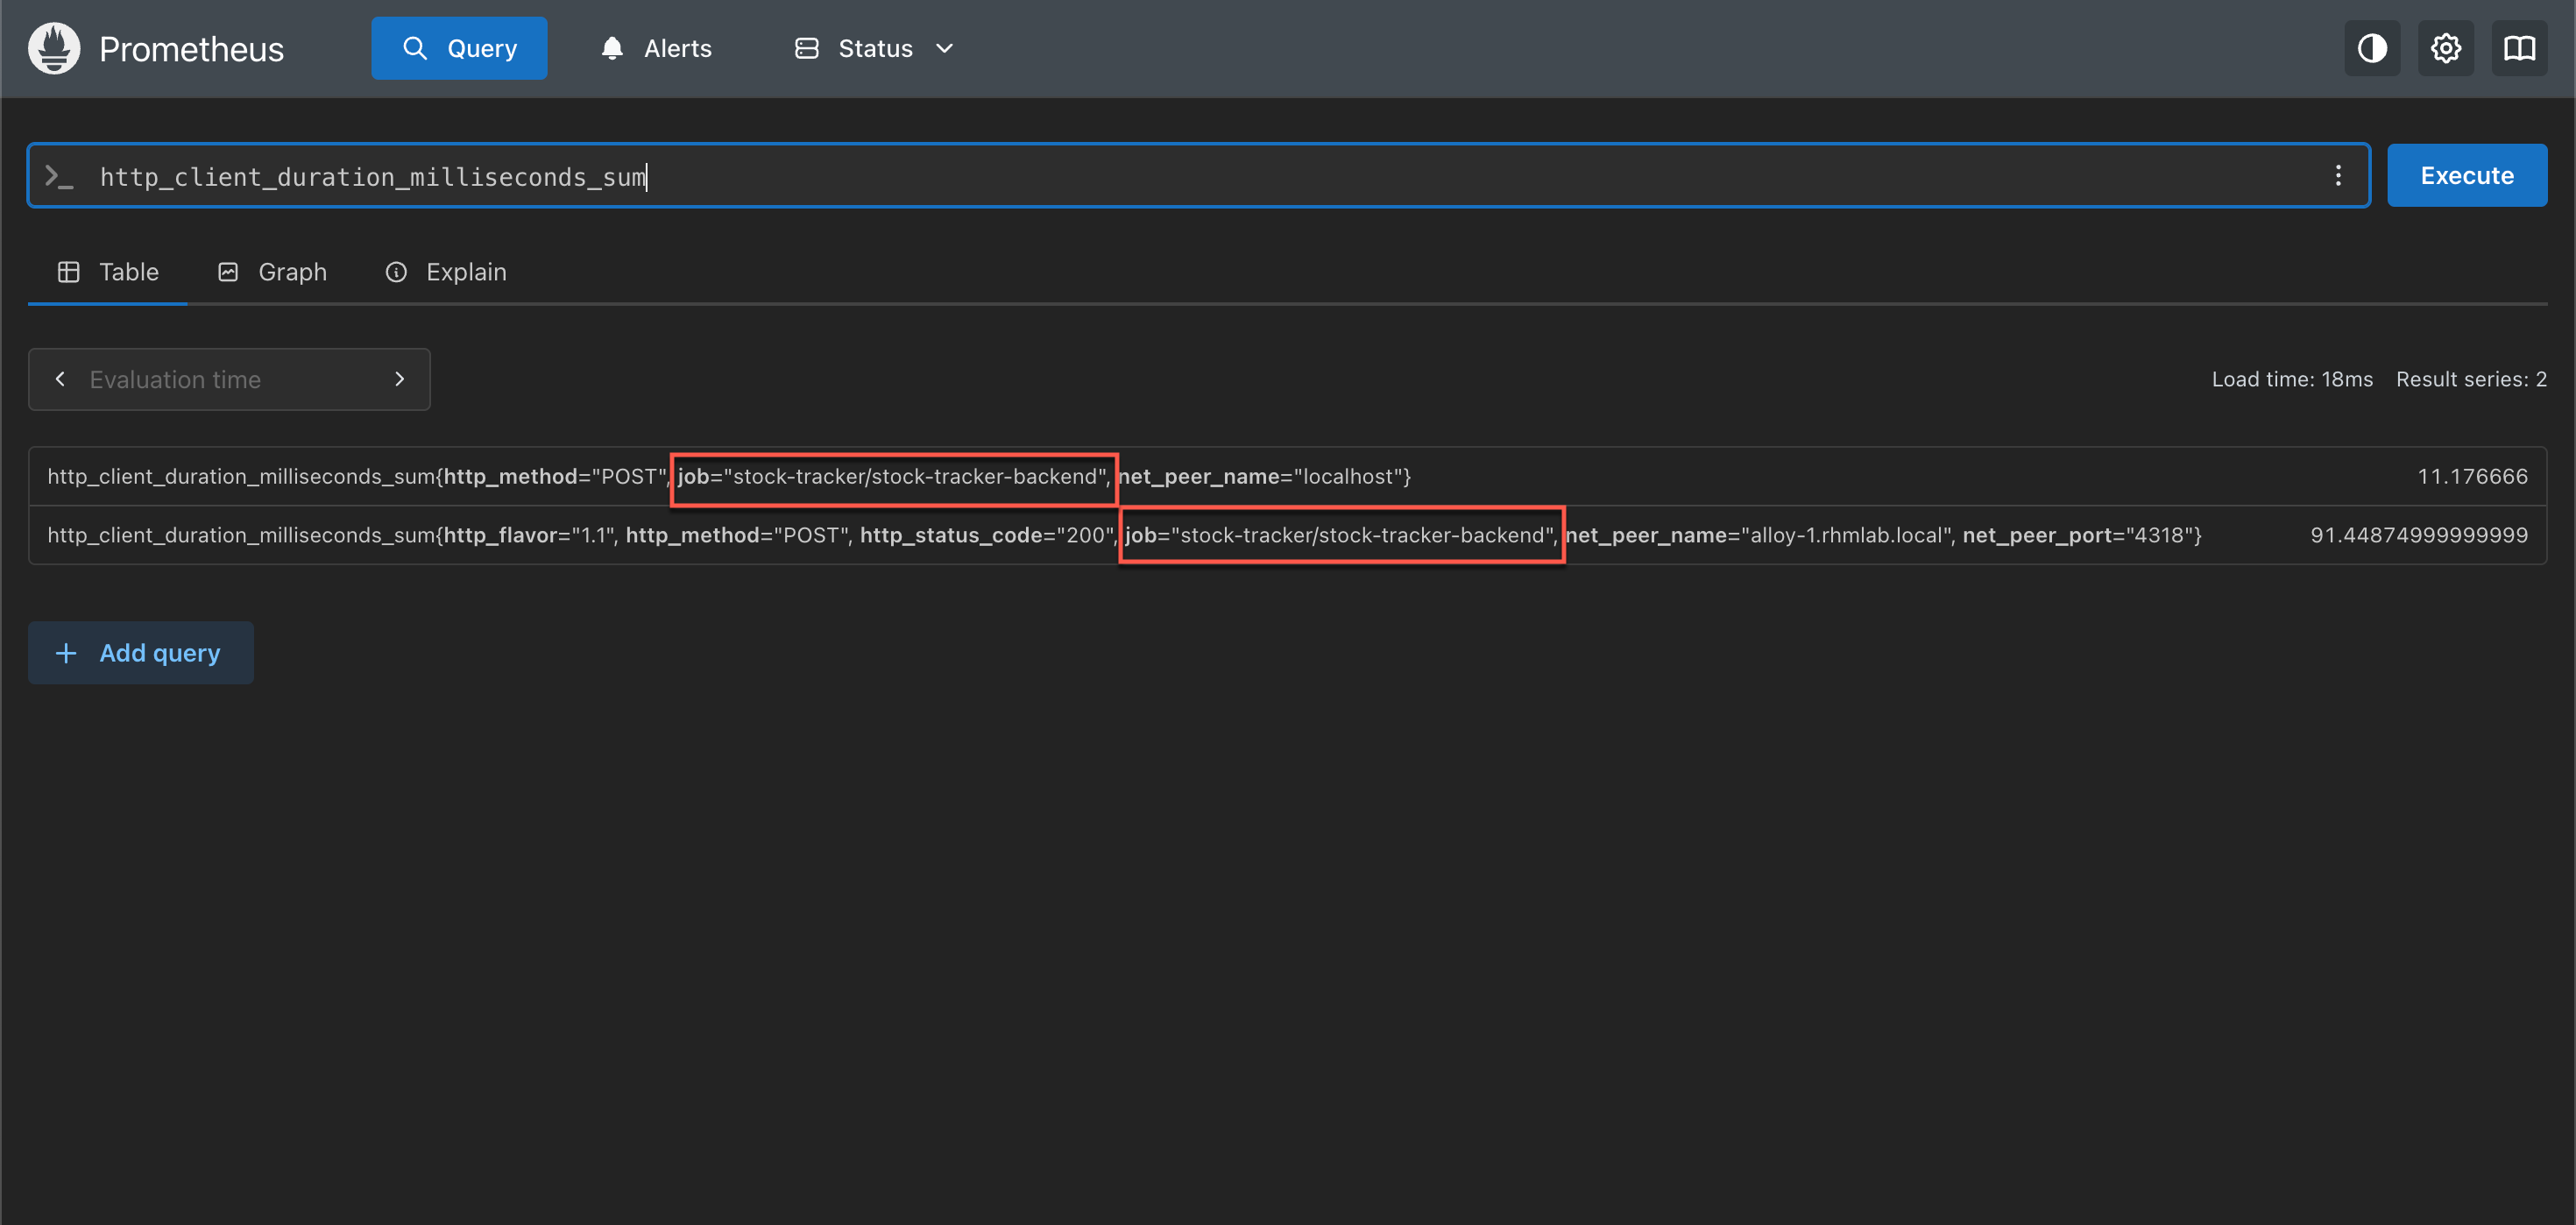Click the Result series: 2 text
The height and width of the screenshot is (1225, 2576).
(x=2471, y=379)
